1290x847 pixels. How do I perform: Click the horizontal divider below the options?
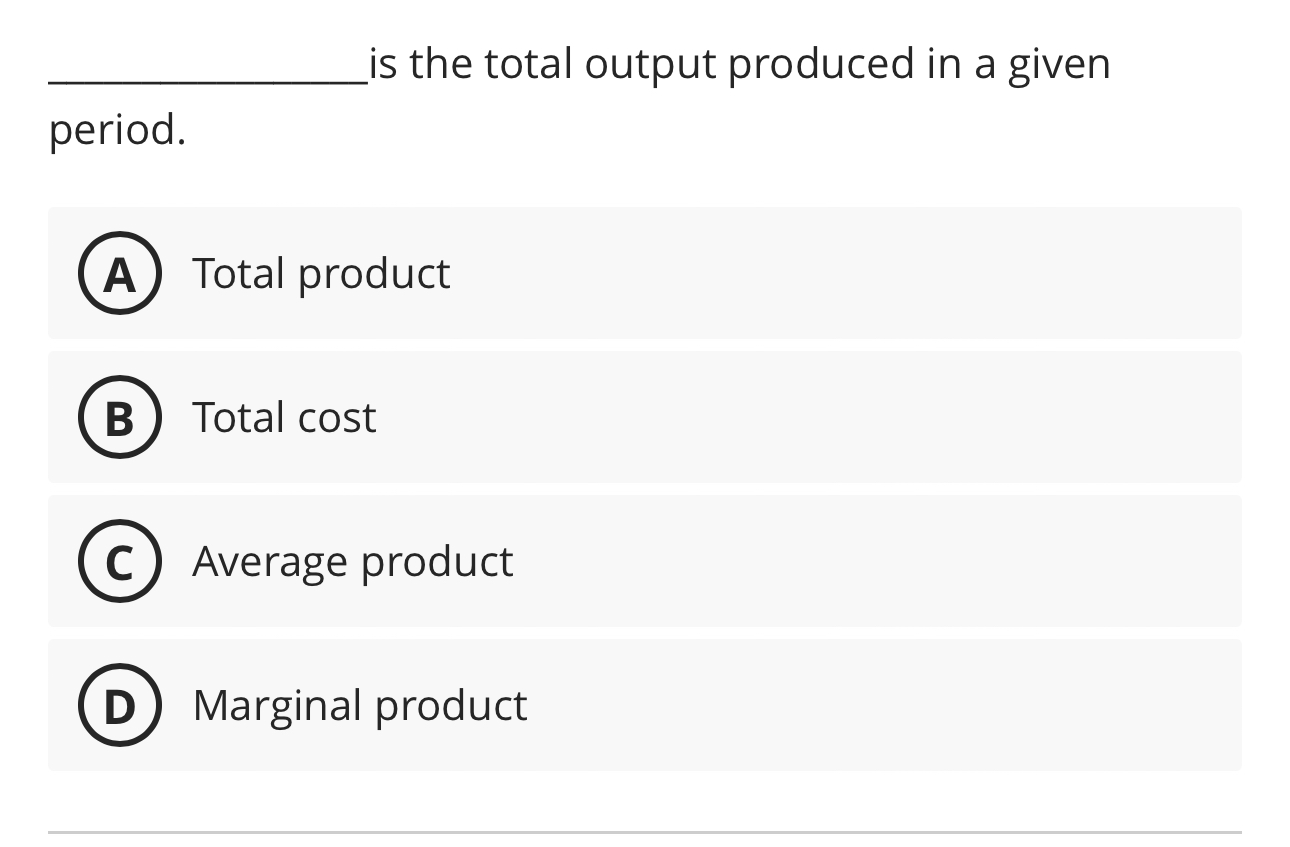pos(645,827)
